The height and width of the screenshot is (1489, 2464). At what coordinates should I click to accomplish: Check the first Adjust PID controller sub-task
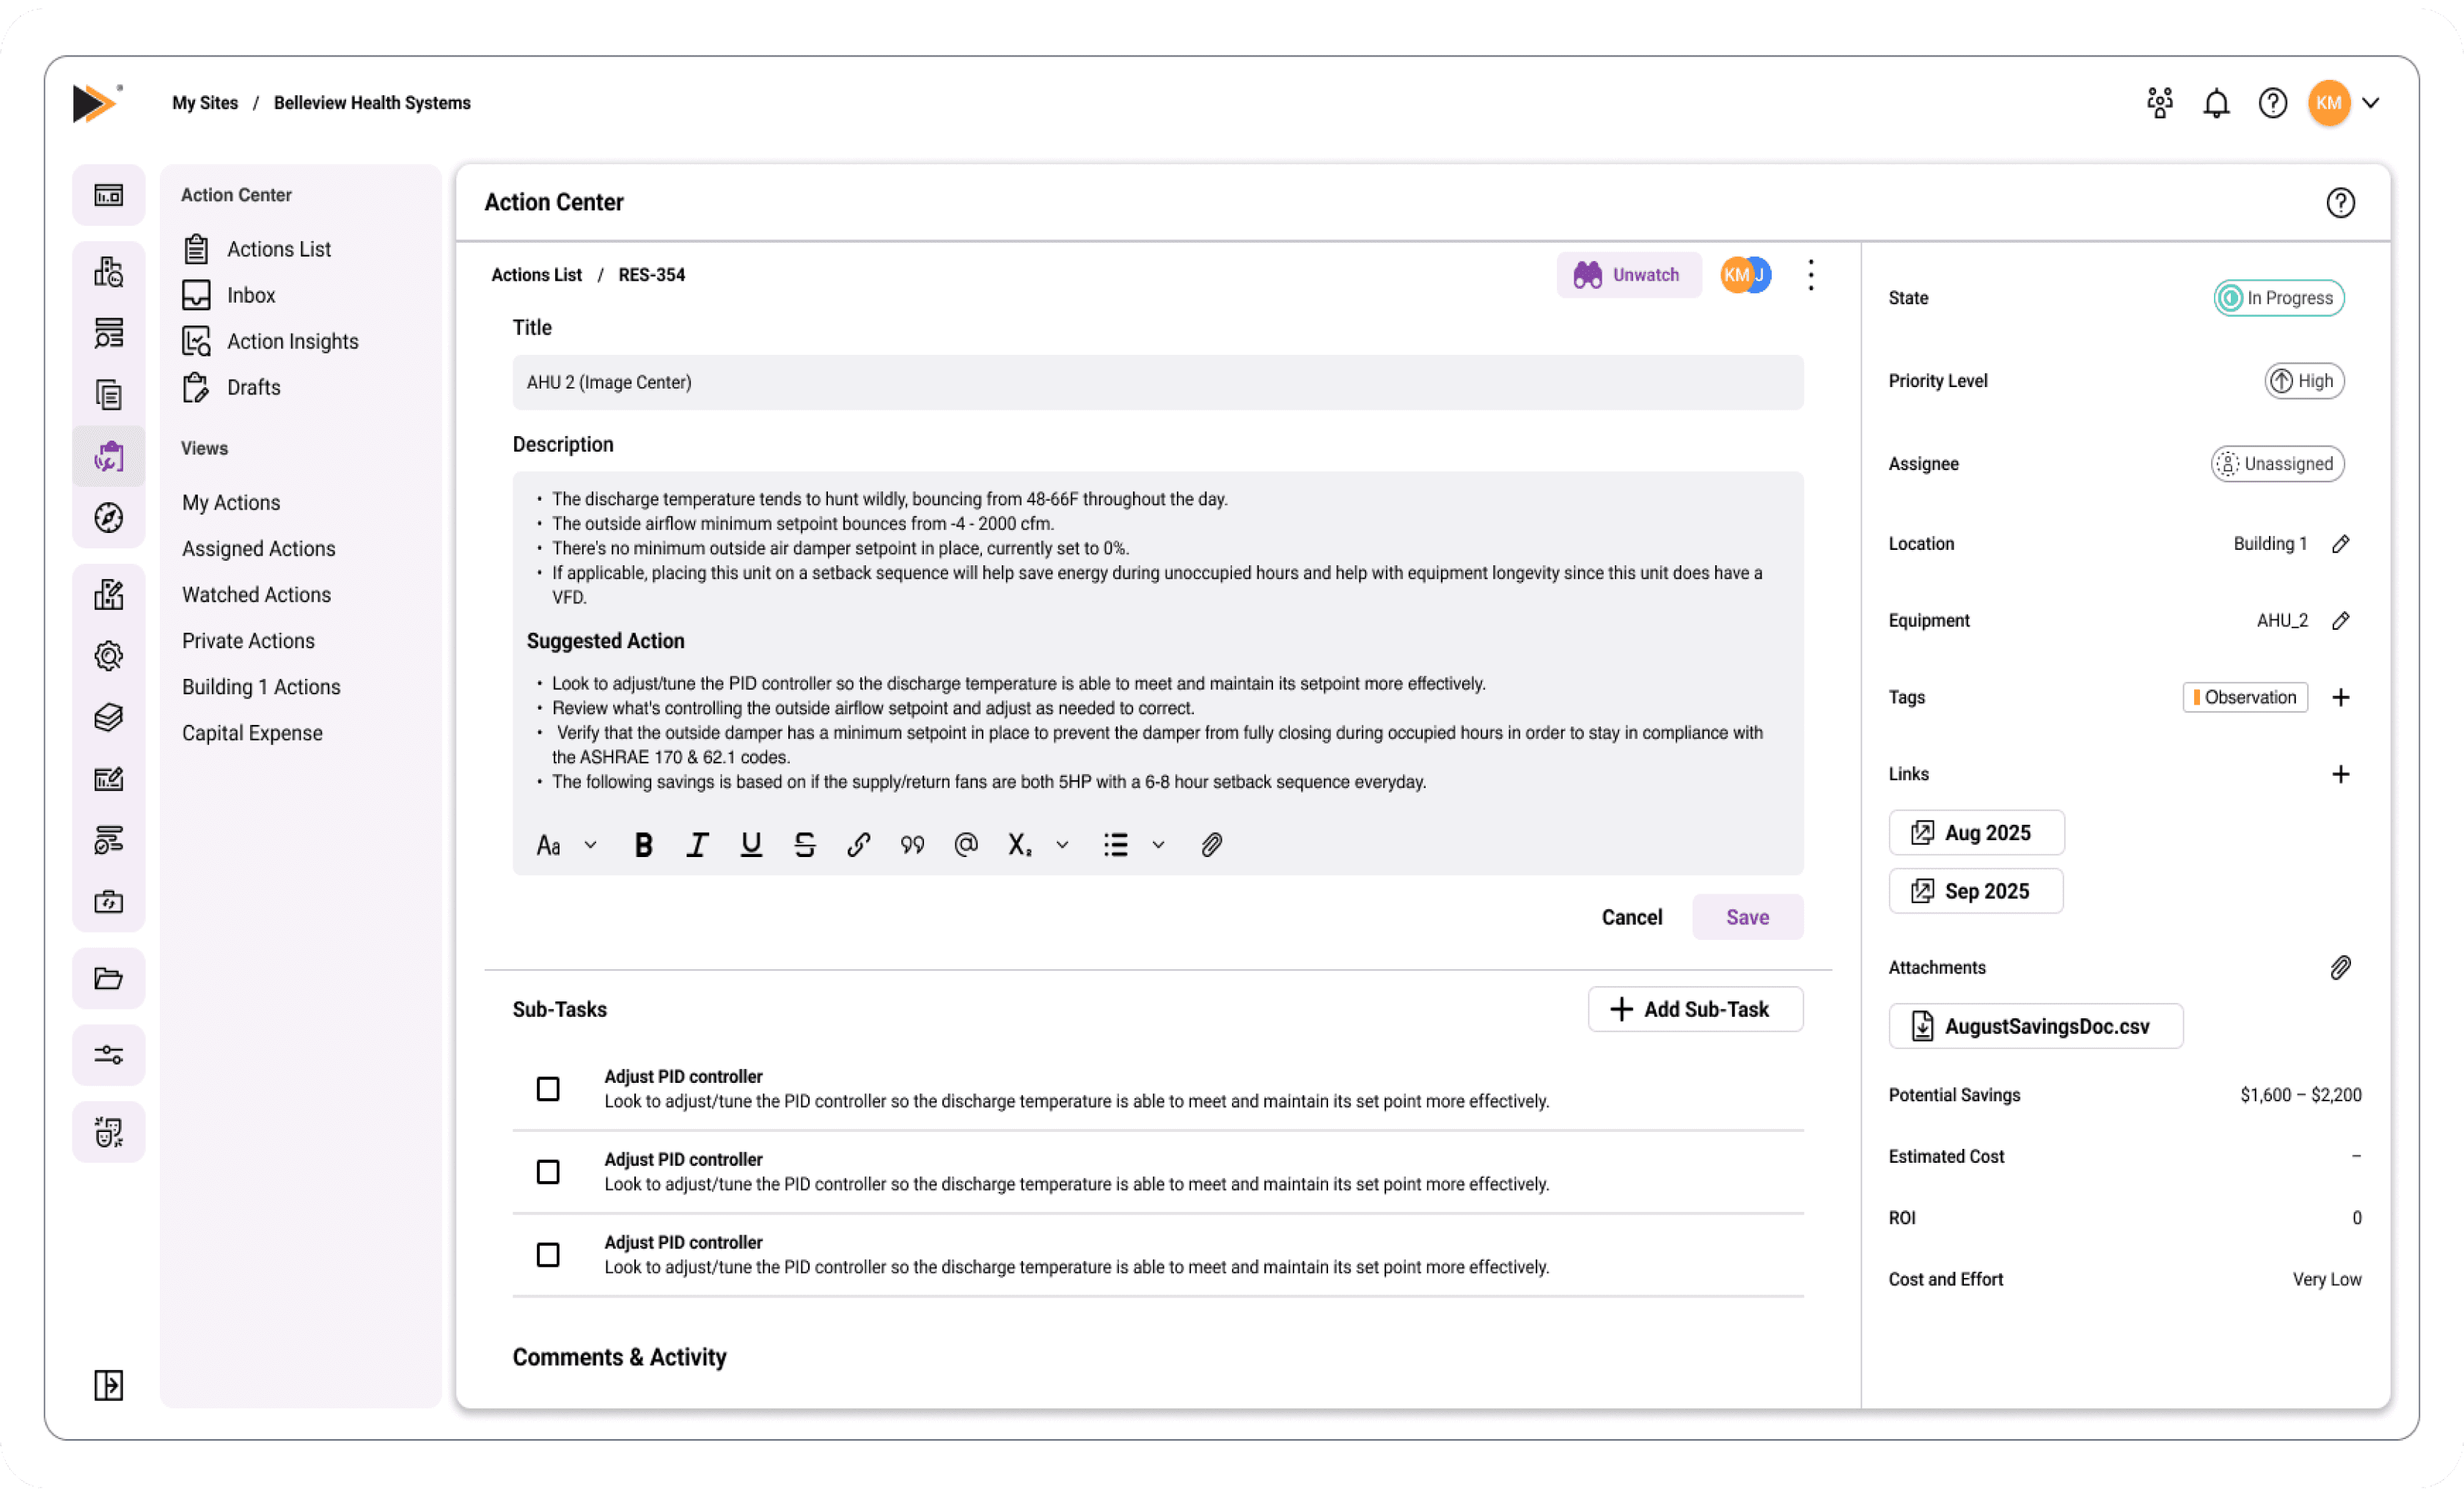tap(548, 1088)
